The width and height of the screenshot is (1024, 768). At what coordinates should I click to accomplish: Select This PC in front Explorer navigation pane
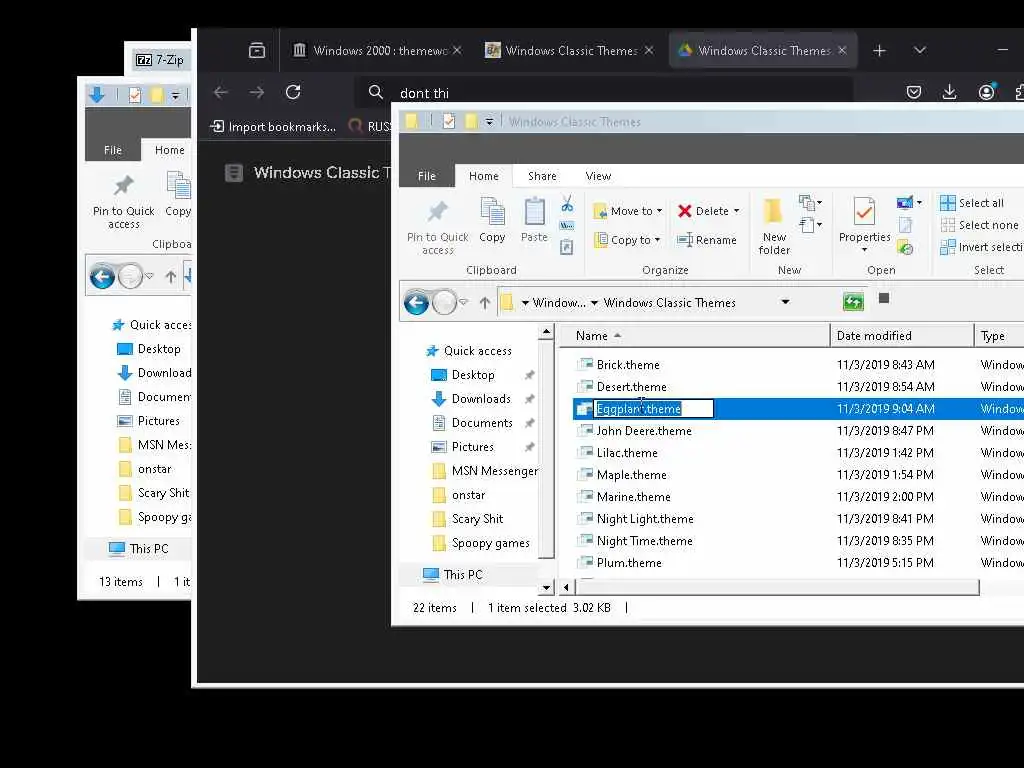pyautogui.click(x=462, y=574)
